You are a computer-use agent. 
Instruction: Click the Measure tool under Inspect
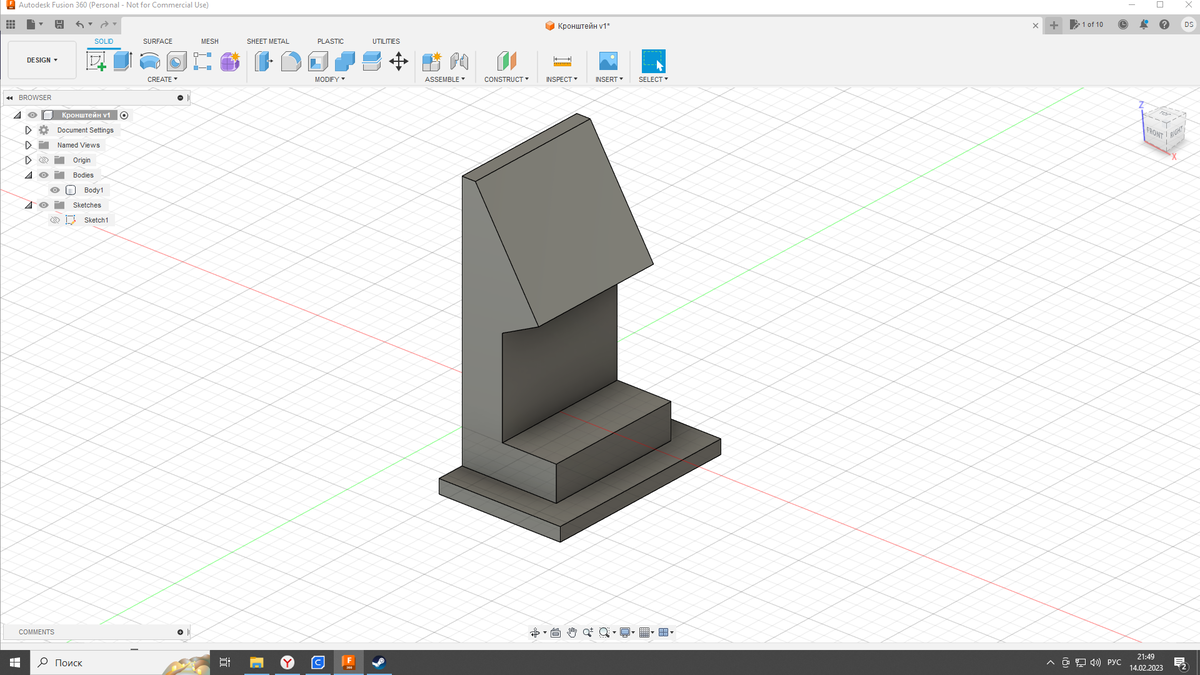[562, 61]
